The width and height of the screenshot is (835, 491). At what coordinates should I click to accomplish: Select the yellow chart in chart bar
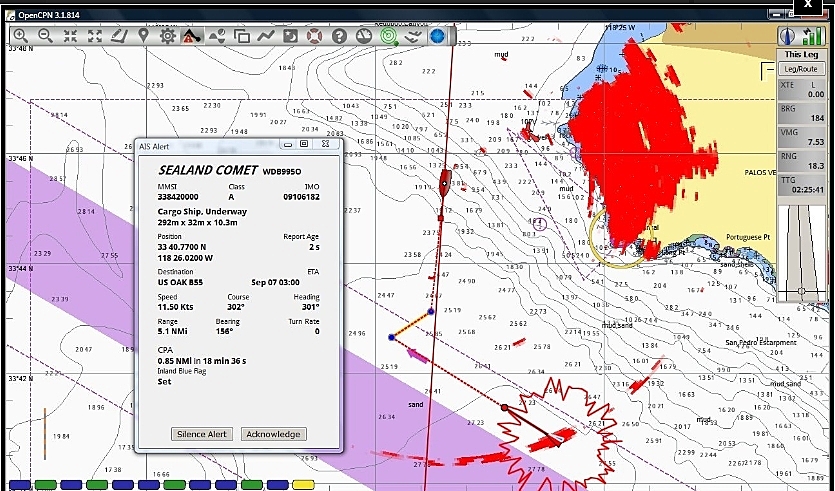(303, 485)
